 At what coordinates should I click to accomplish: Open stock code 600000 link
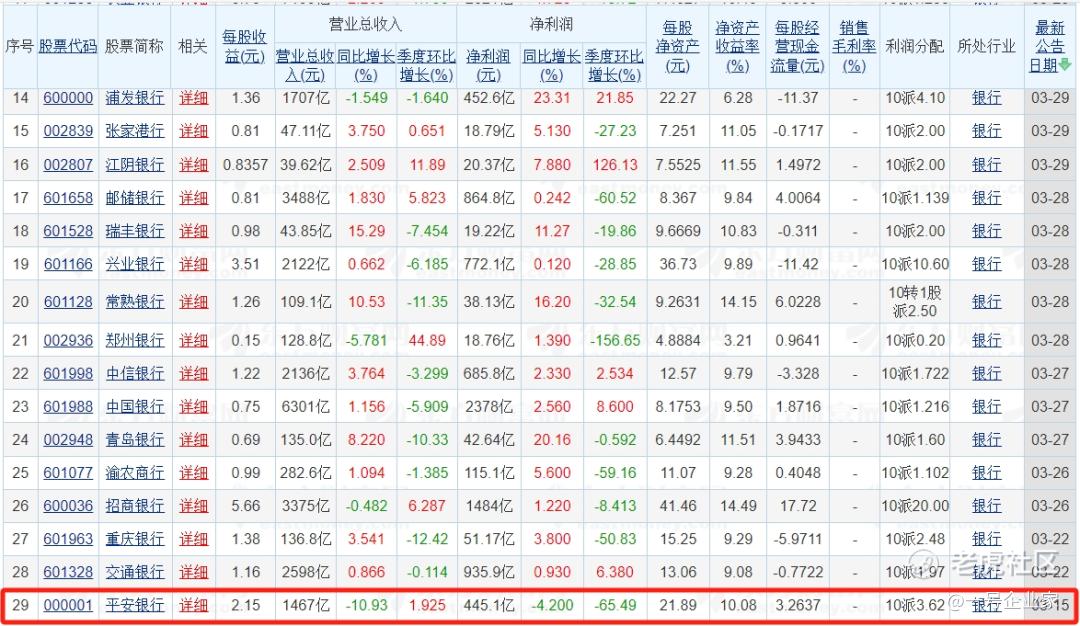click(68, 98)
